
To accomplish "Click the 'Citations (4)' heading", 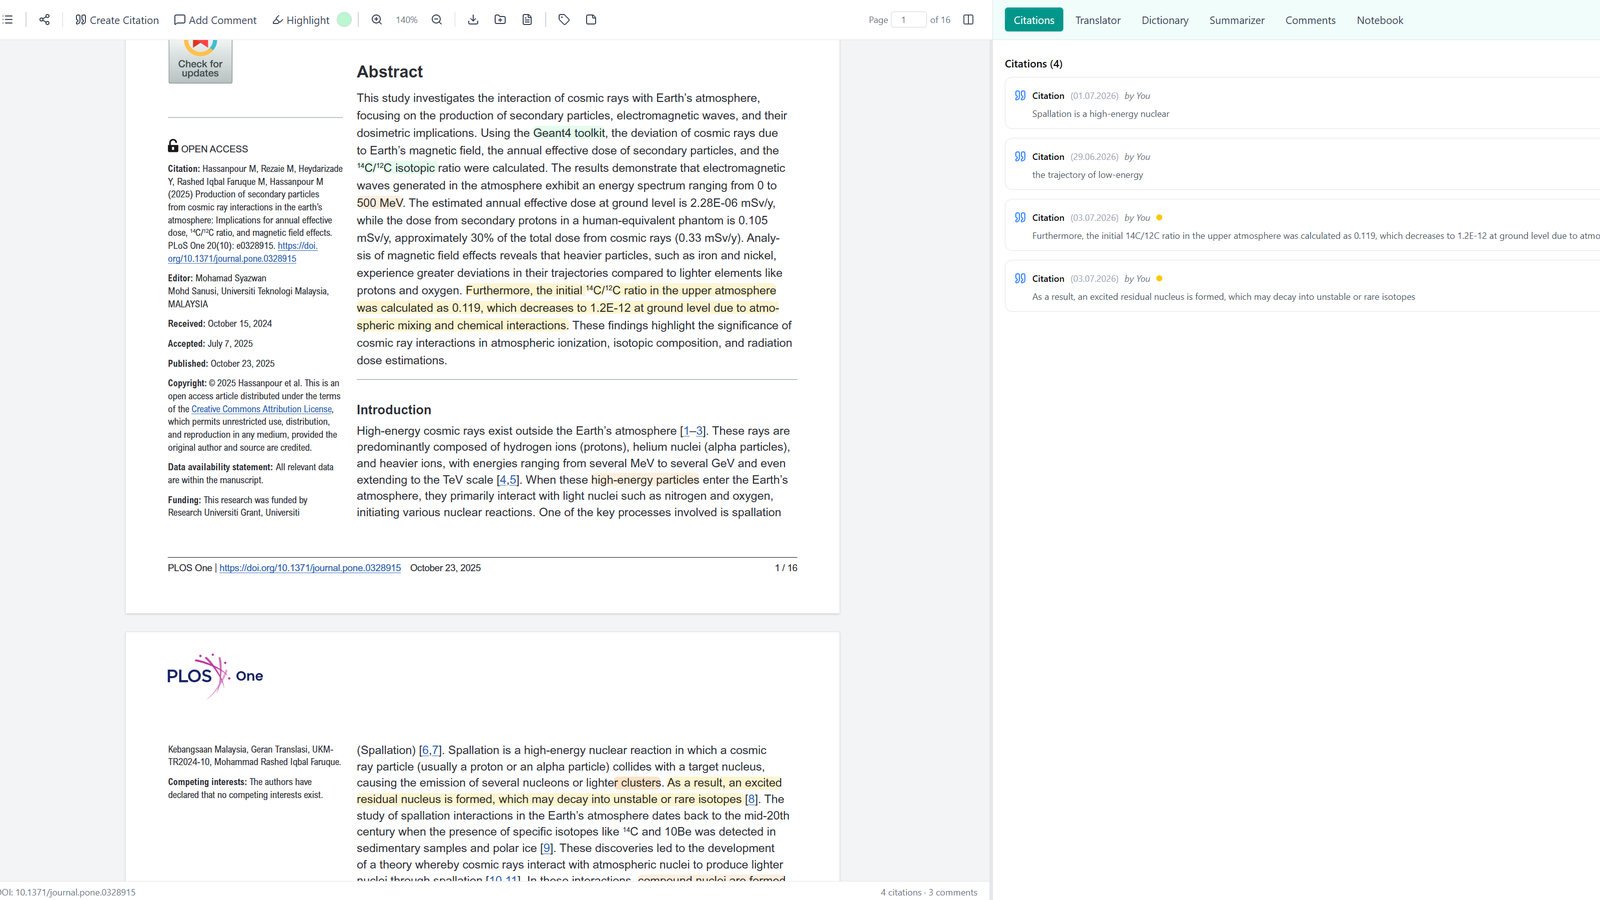I will click(1034, 64).
